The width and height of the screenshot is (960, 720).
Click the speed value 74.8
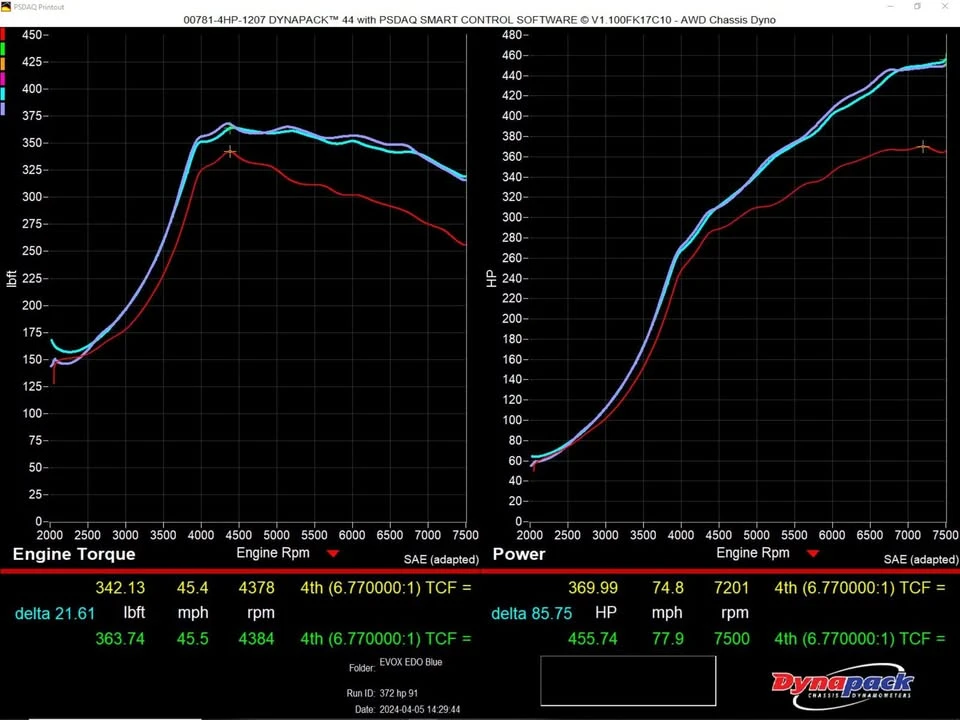[668, 588]
